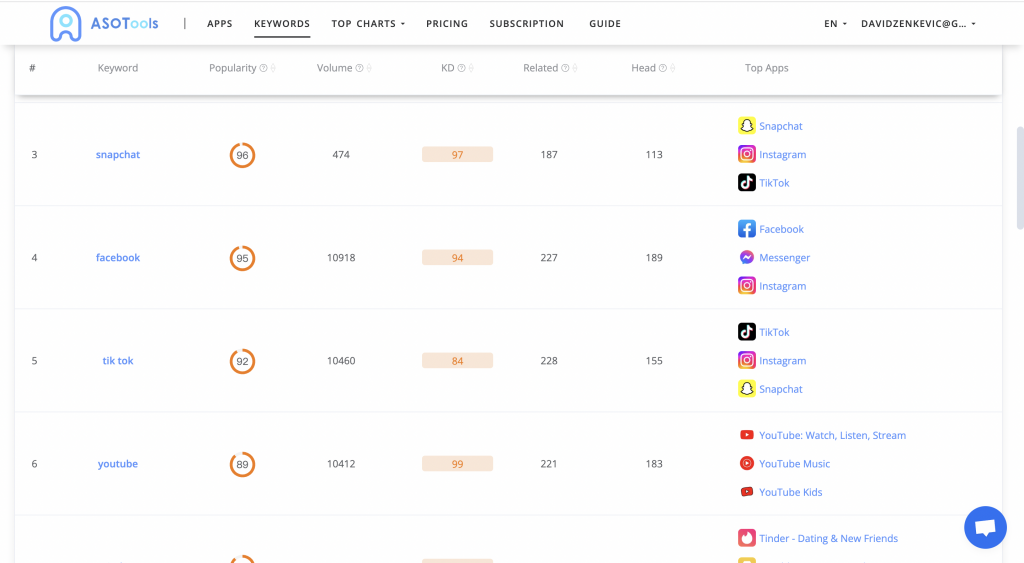Open Snapchat app link in tik tok row

(780, 389)
